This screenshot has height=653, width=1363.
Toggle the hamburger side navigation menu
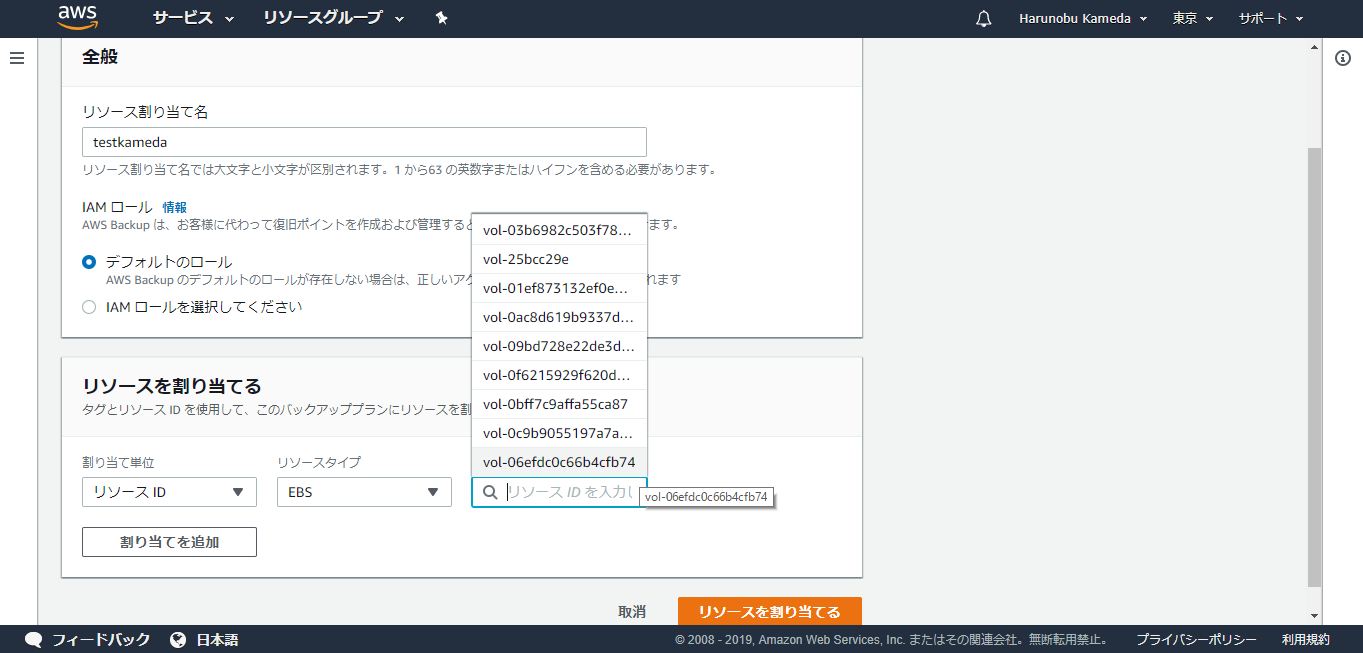16,58
